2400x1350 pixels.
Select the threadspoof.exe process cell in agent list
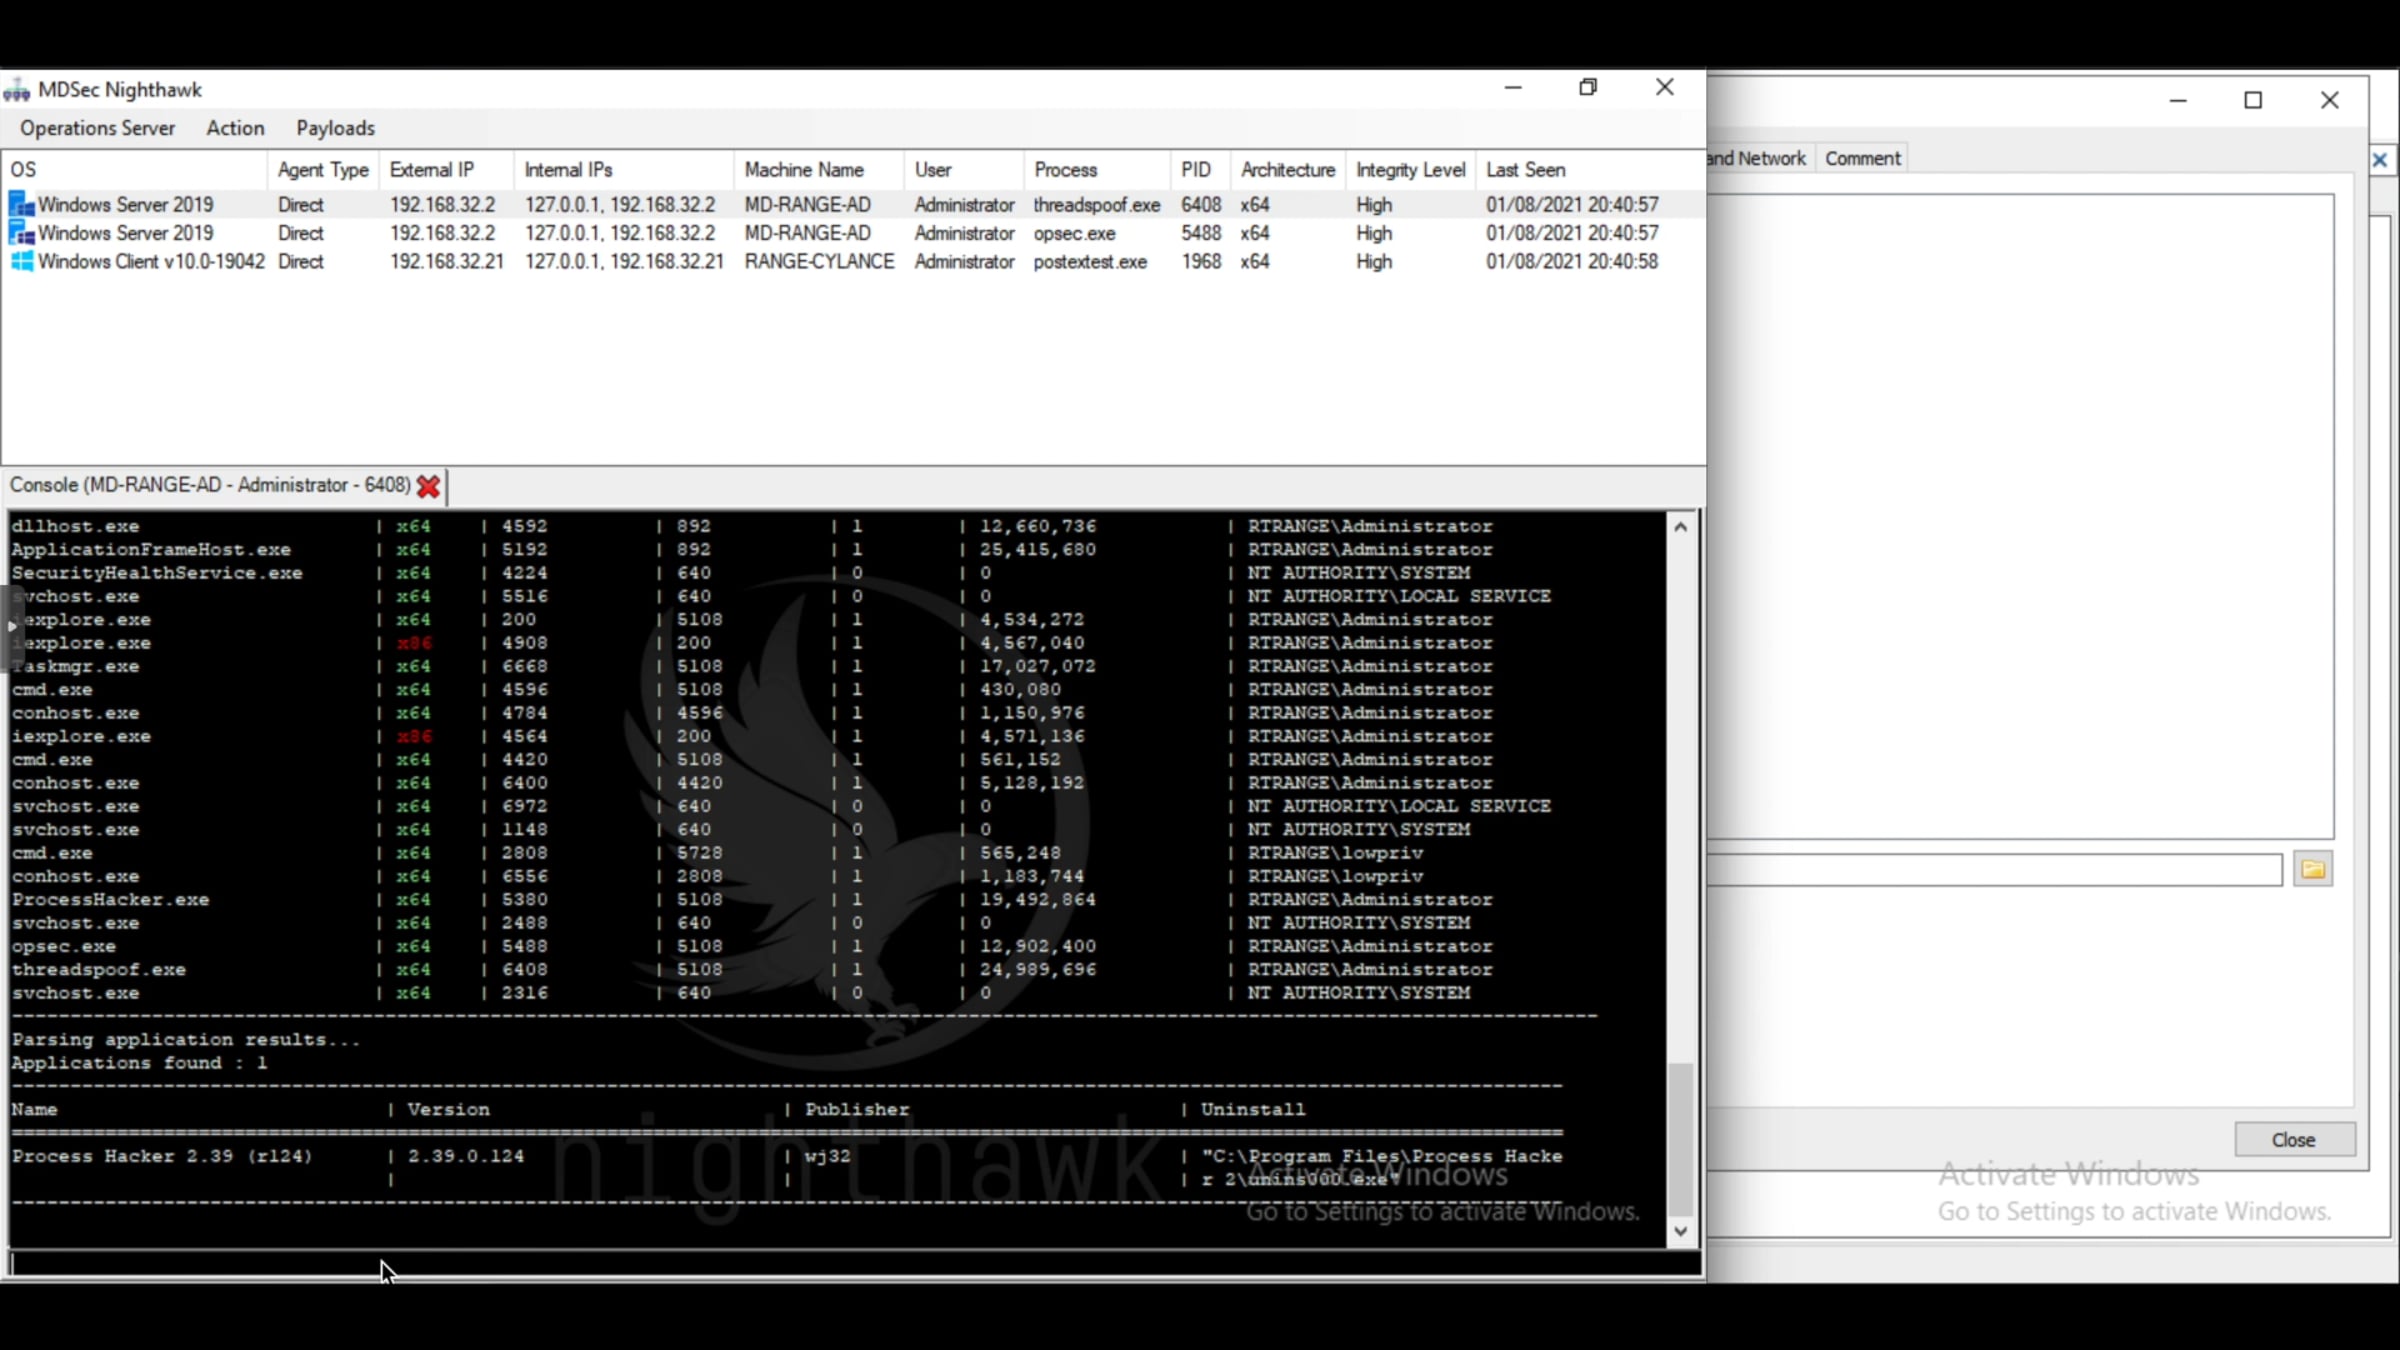pos(1097,205)
